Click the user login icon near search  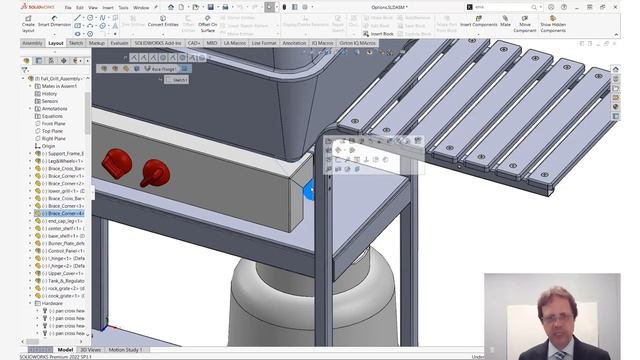tap(551, 7)
